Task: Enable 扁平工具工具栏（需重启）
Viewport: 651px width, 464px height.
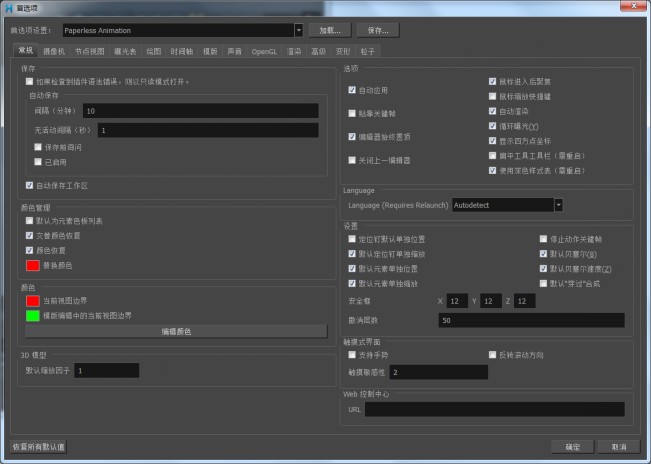Action: click(492, 156)
